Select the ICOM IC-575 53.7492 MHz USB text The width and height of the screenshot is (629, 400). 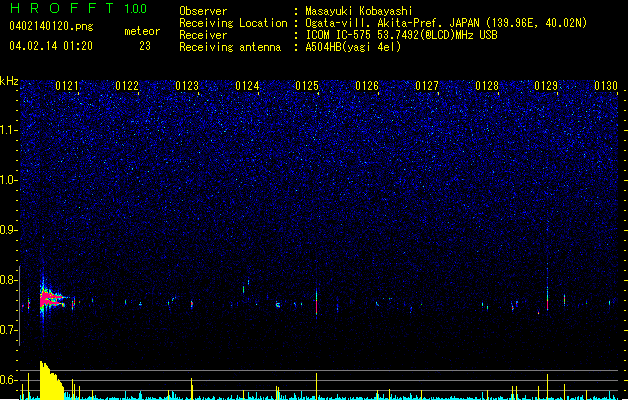[x=401, y=35]
